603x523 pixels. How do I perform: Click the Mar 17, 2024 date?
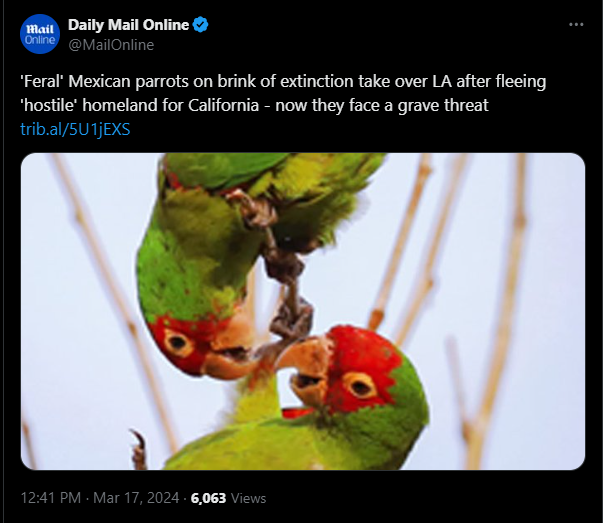[136, 498]
